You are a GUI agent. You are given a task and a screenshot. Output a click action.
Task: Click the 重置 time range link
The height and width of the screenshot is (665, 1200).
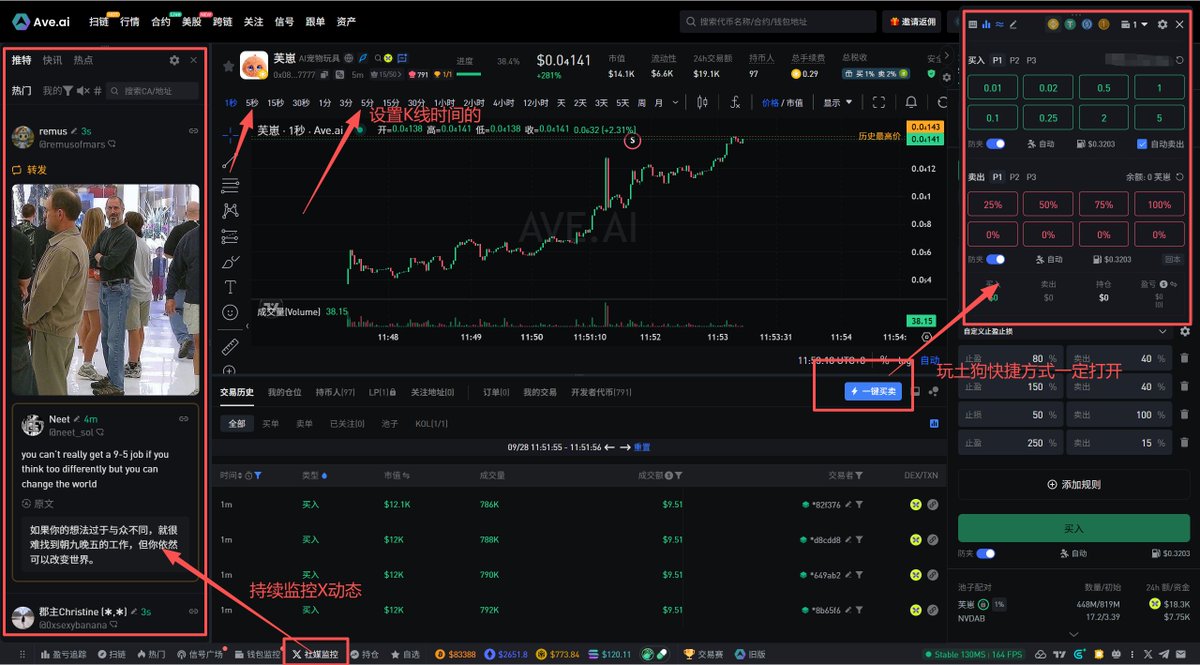[x=642, y=446]
